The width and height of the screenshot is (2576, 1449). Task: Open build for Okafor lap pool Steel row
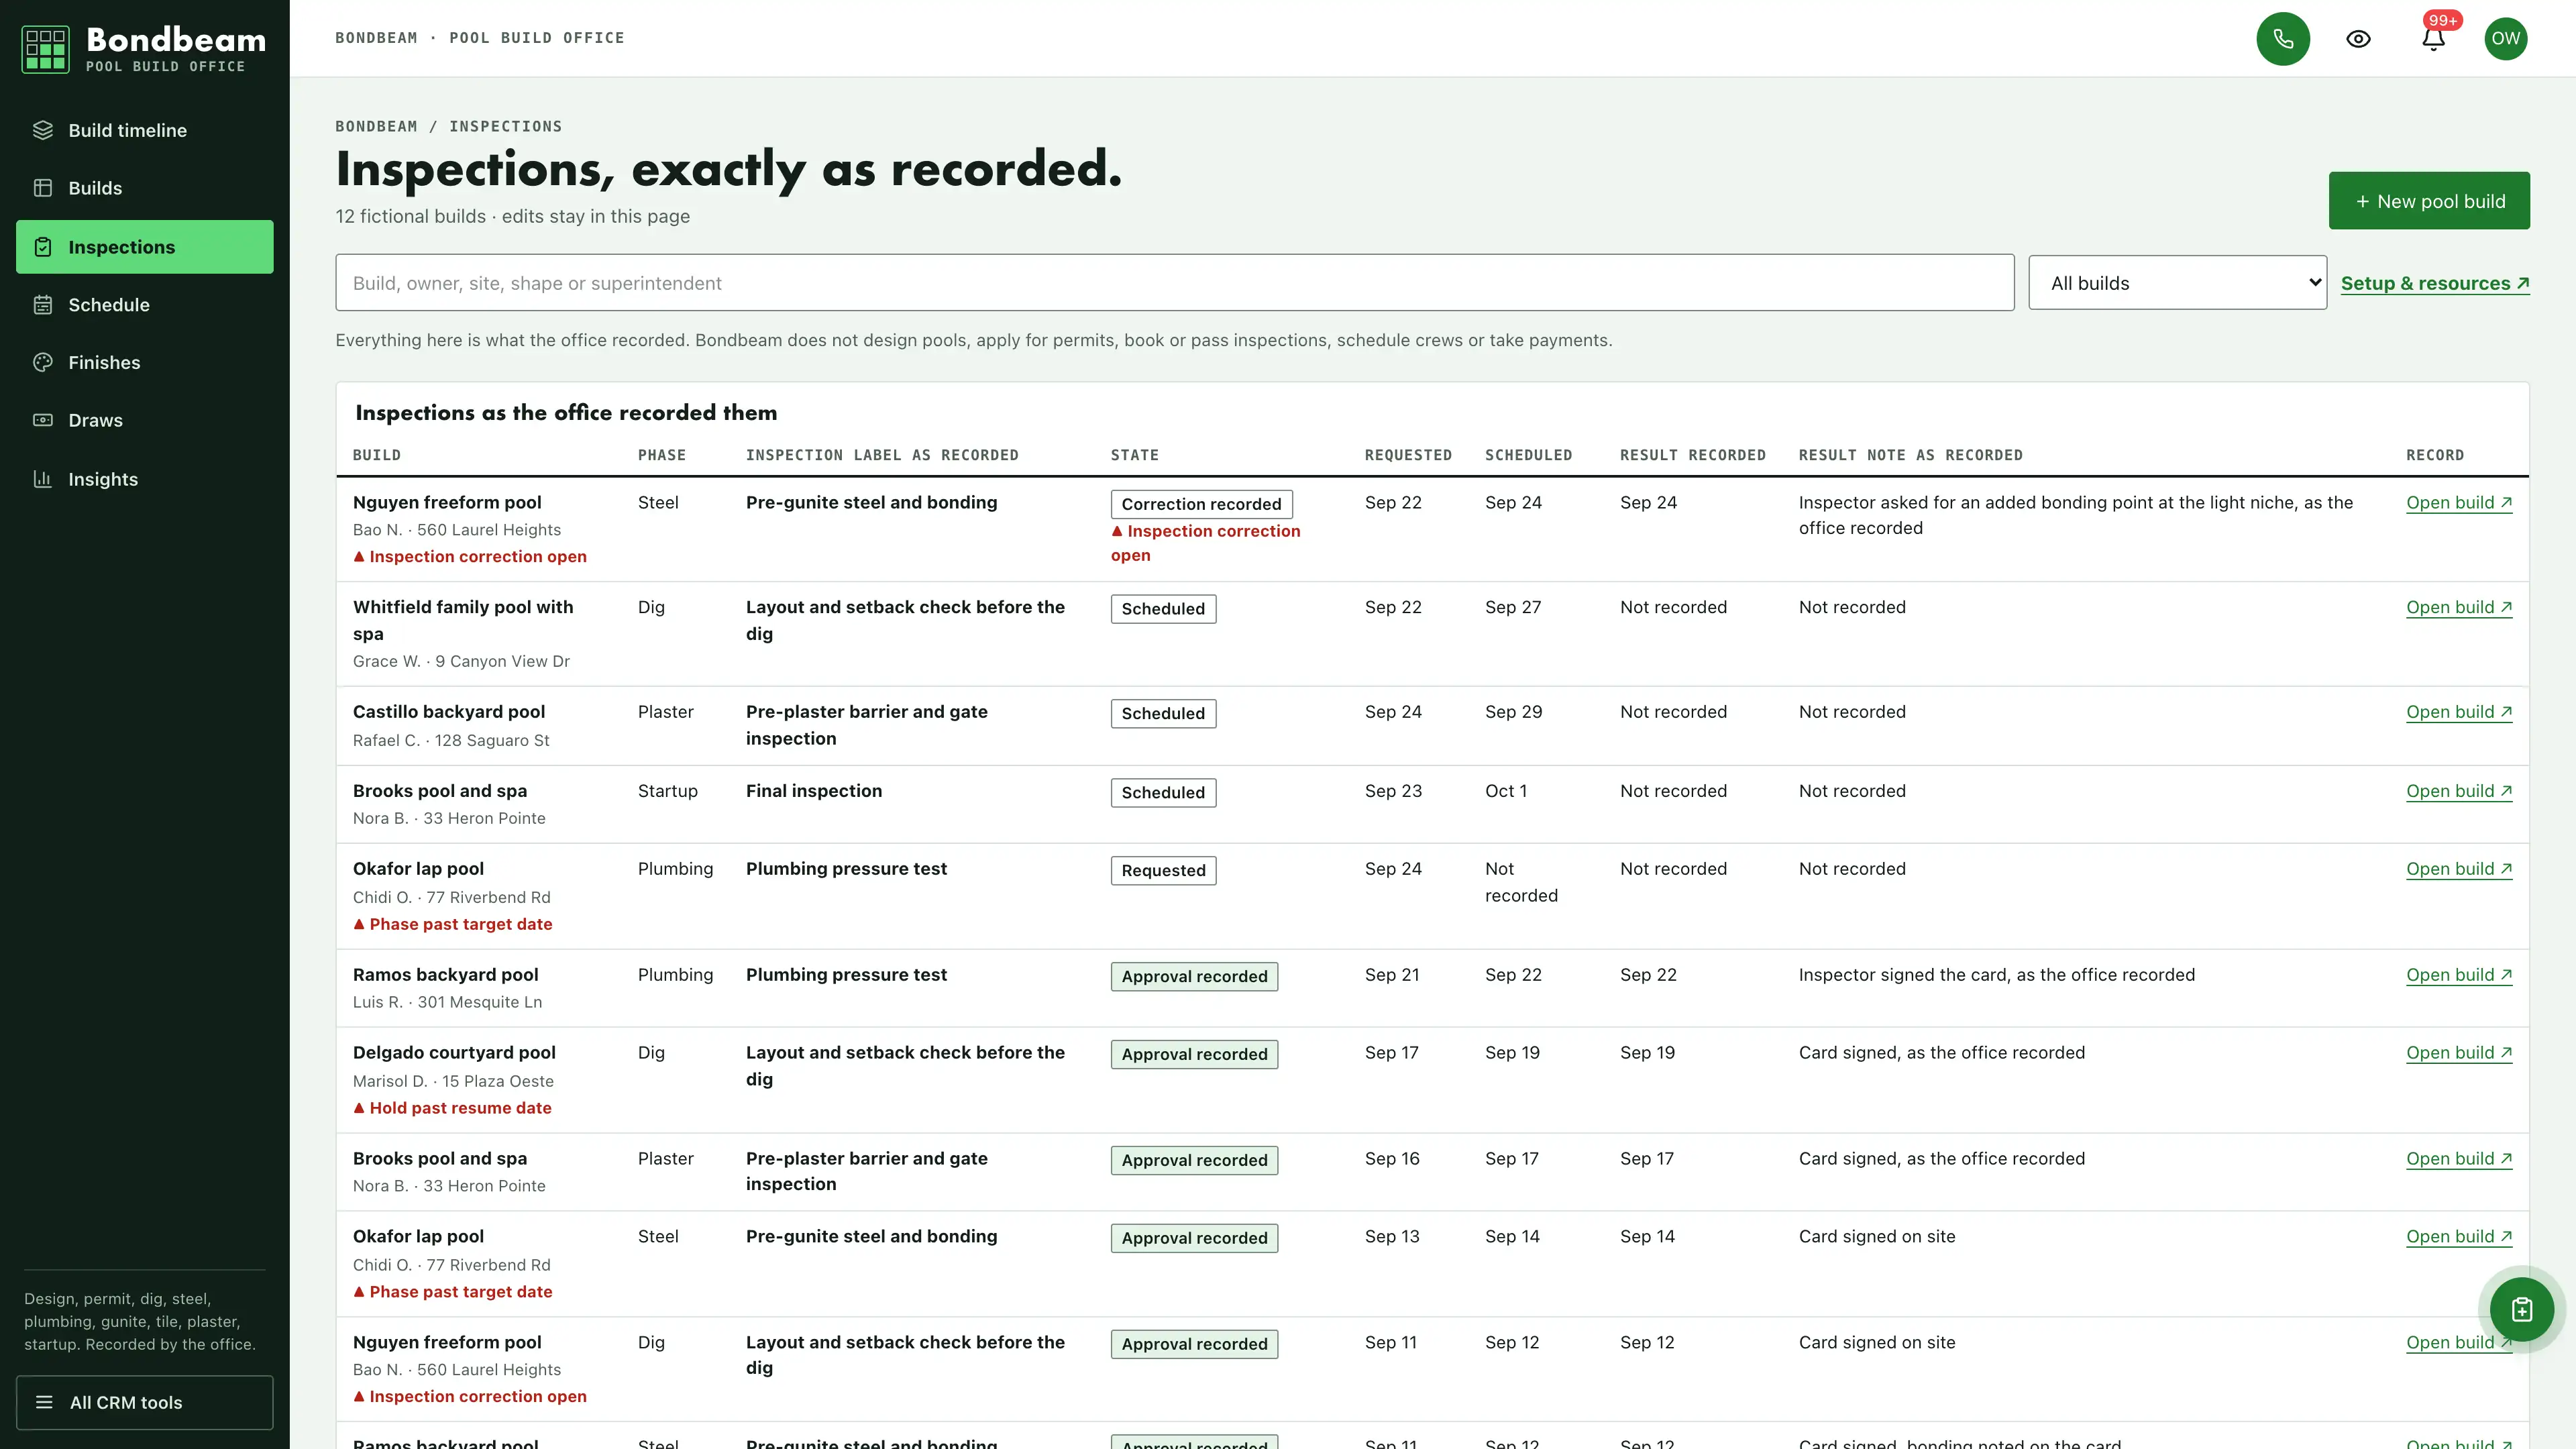(x=2459, y=1236)
